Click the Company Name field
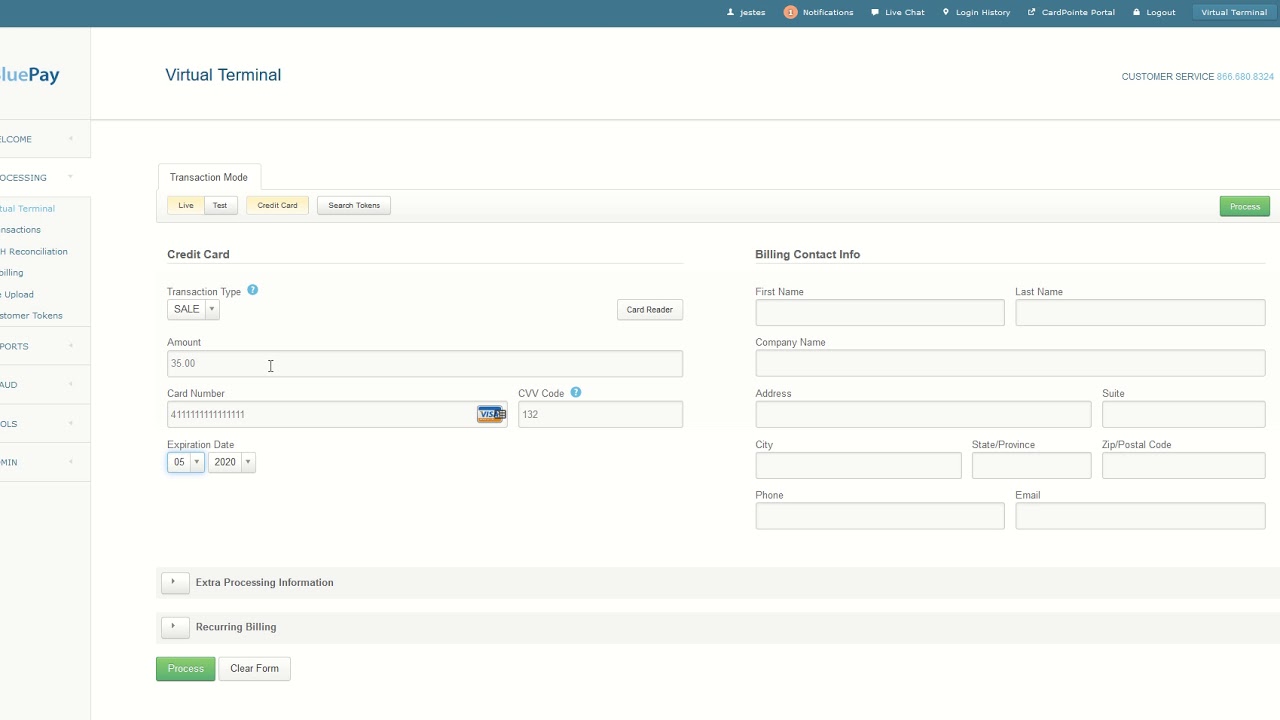1280x720 pixels. [x=1011, y=363]
